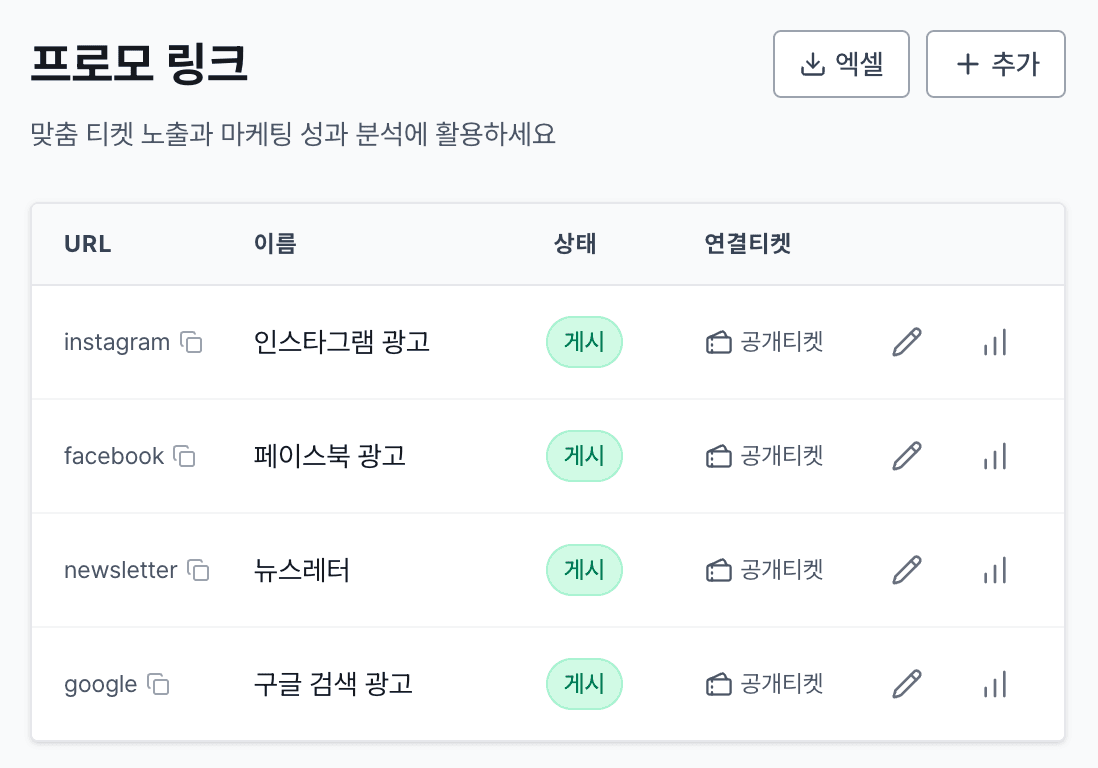
Task: Select the URL column header
Action: [87, 244]
